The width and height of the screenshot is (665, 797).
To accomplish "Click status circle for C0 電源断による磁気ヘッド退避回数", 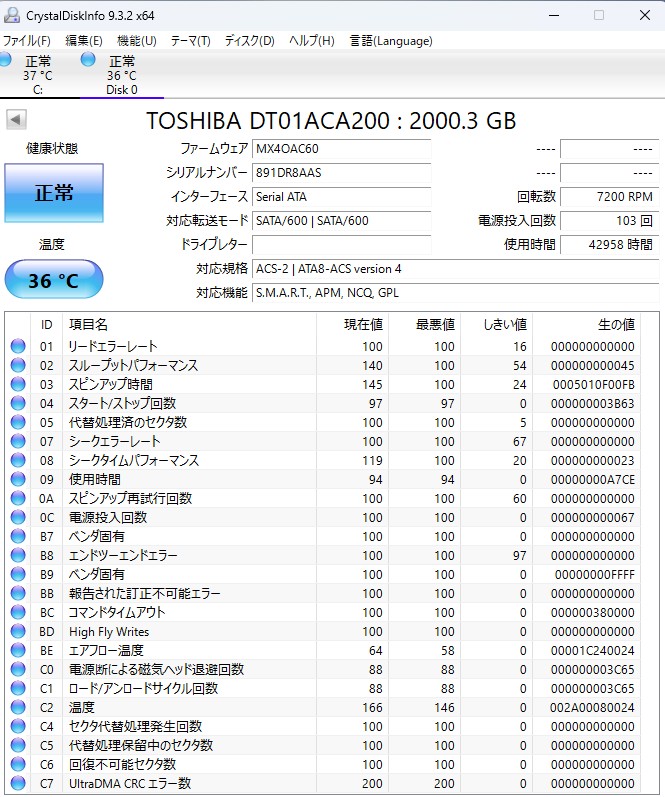I will [x=18, y=669].
